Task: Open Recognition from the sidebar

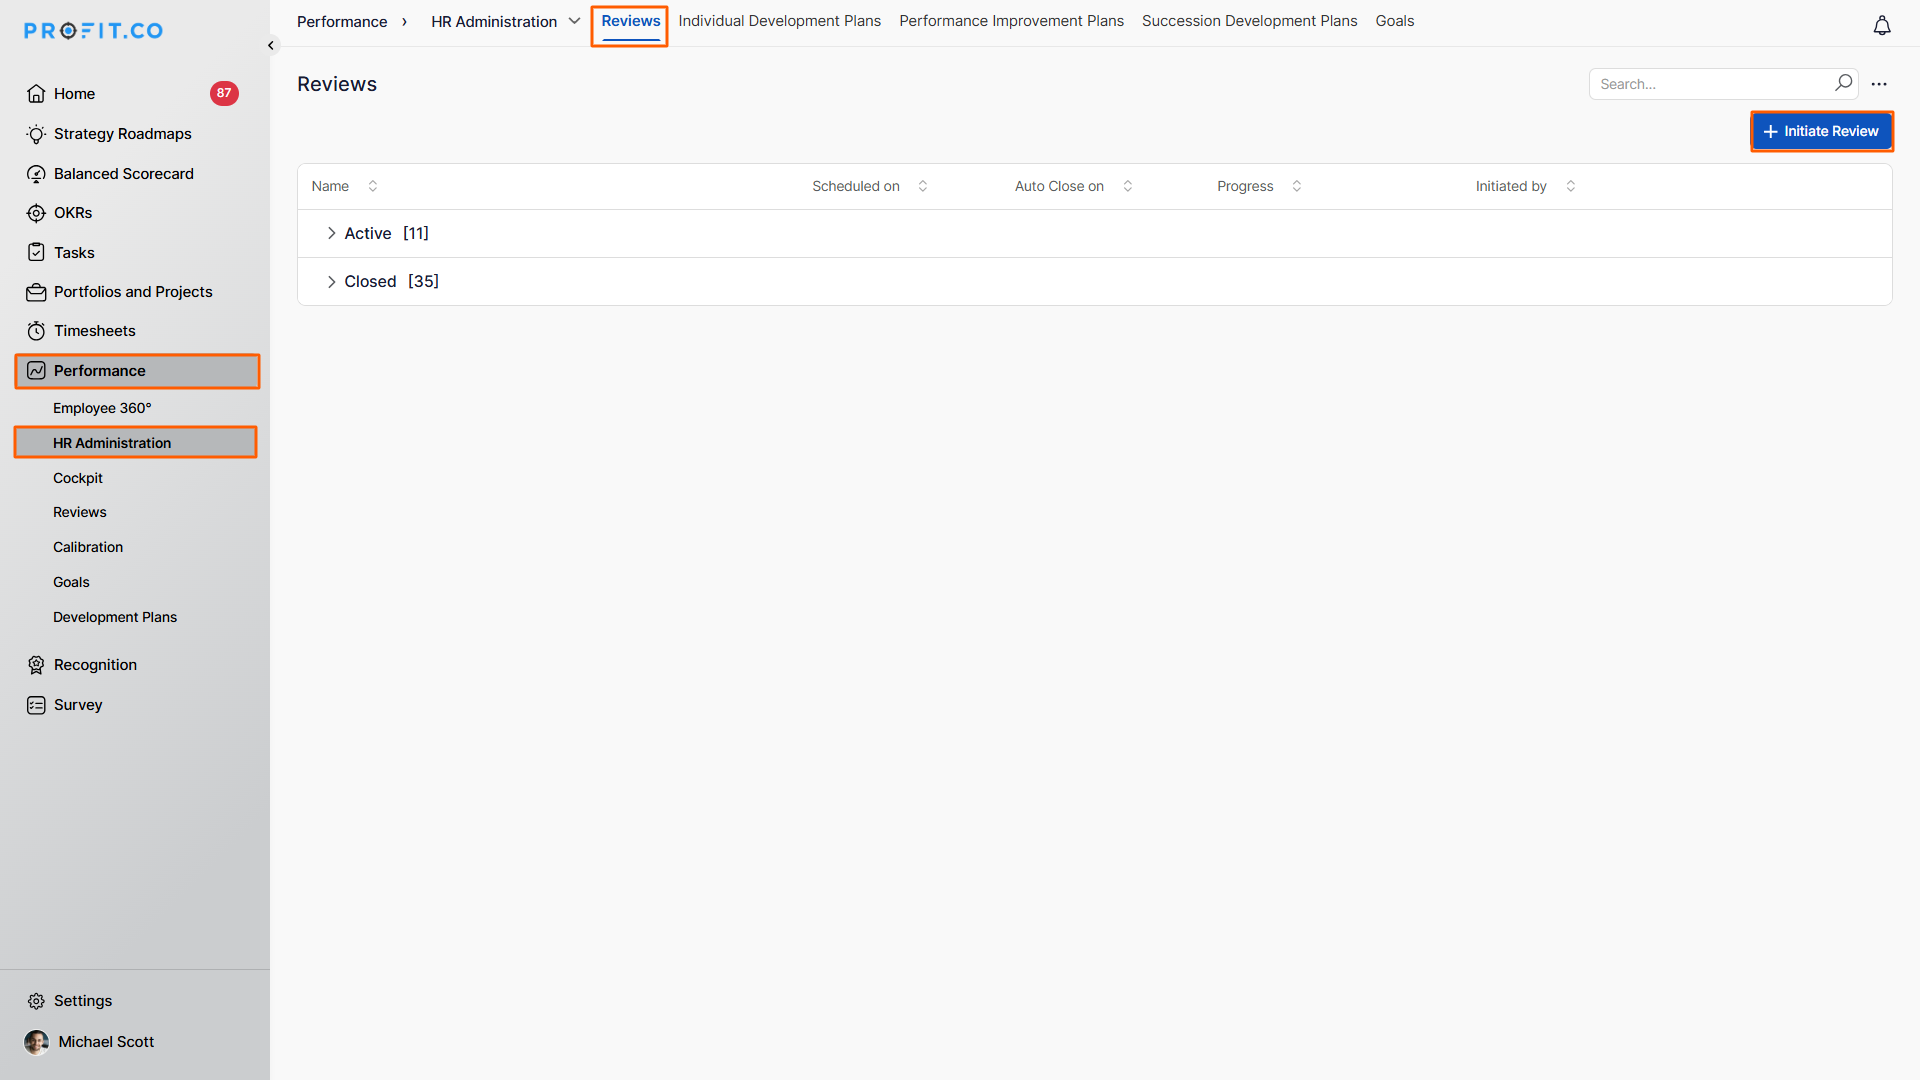Action: coord(95,665)
